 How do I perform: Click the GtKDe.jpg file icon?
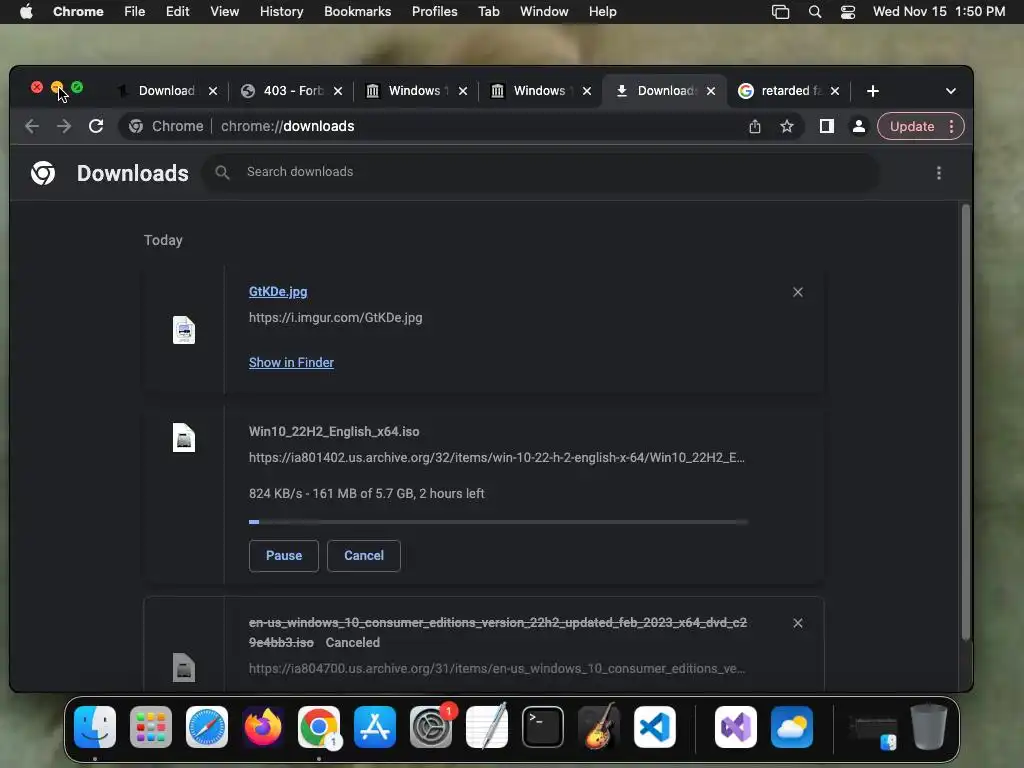(184, 330)
